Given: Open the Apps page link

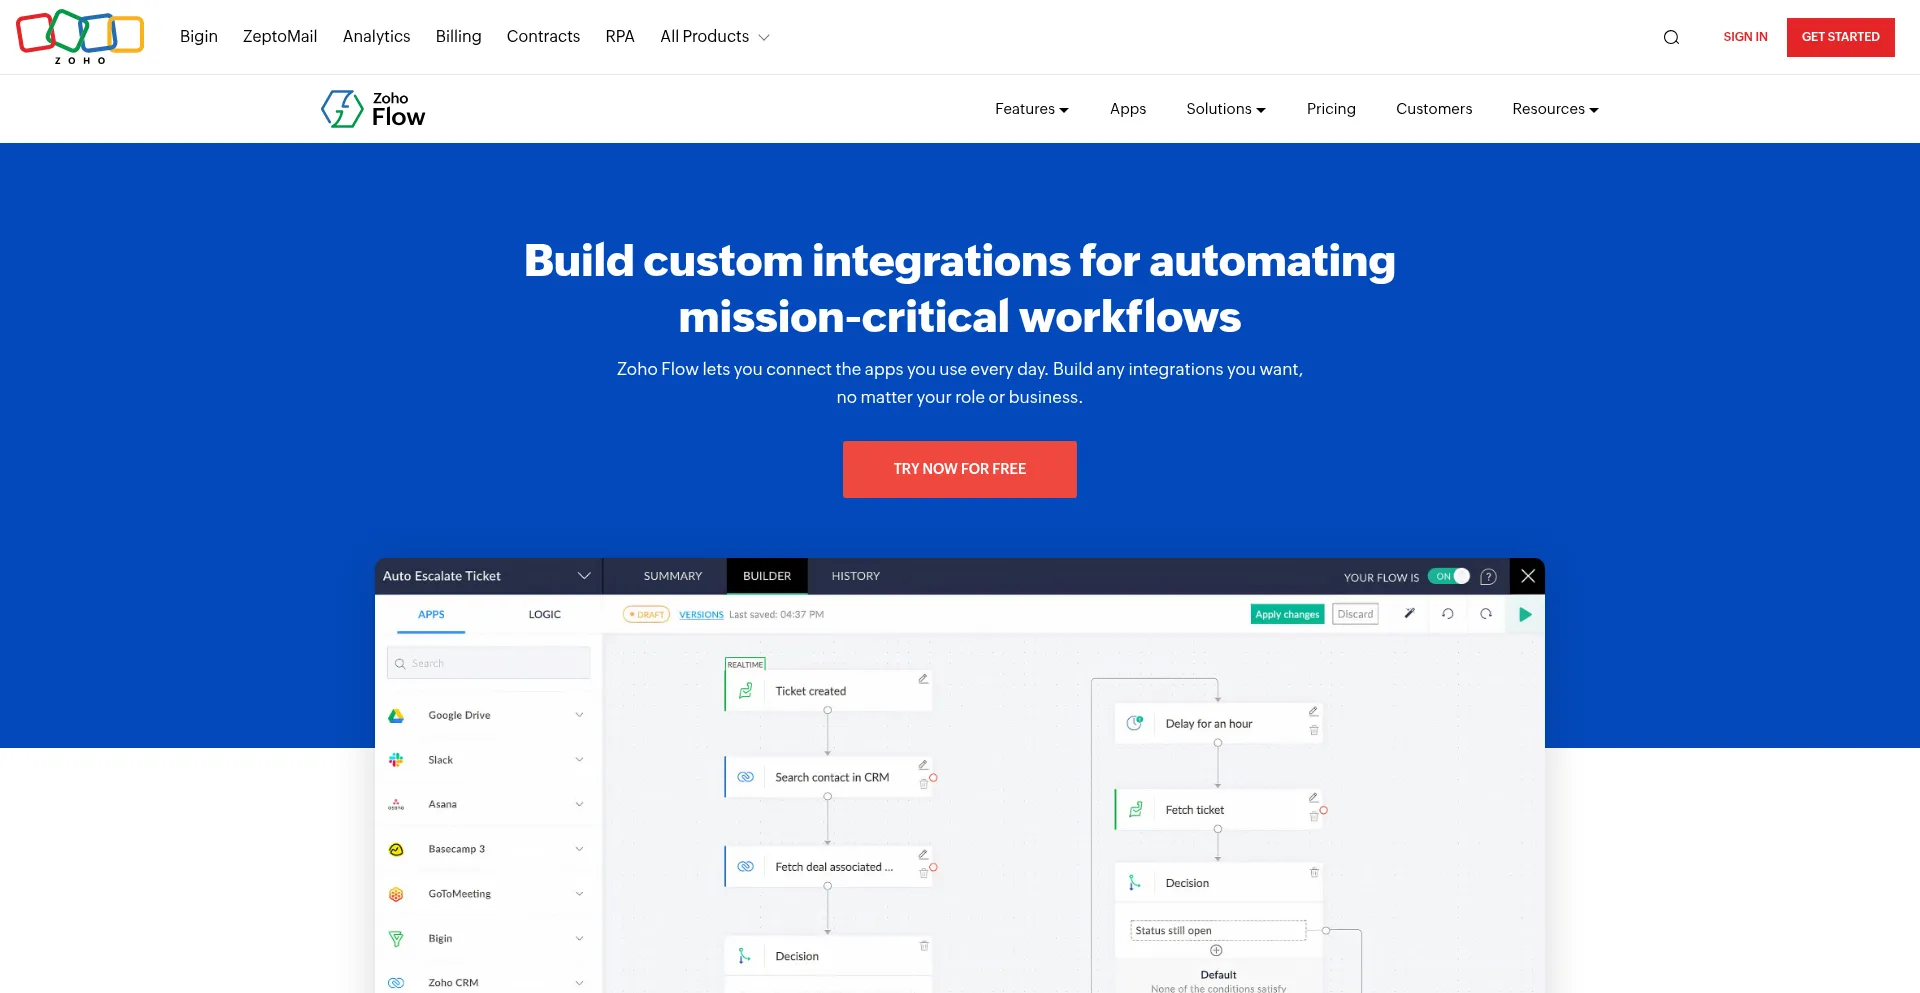Looking at the screenshot, I should tap(1128, 109).
